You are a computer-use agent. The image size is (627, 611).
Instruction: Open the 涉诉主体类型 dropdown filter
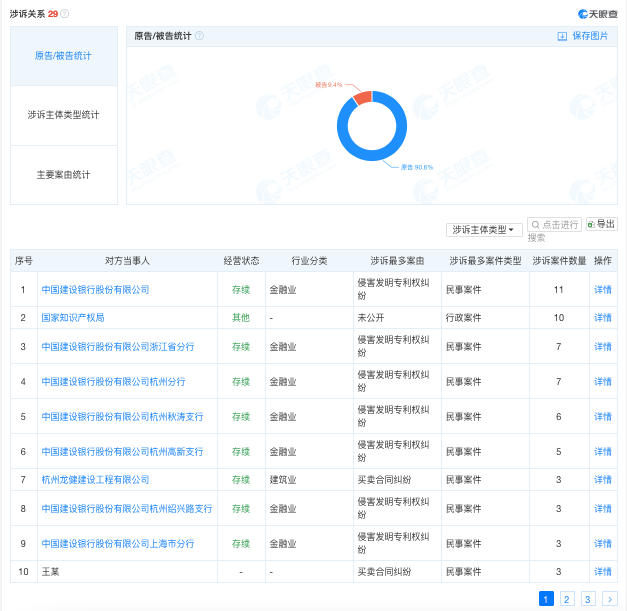tap(484, 230)
